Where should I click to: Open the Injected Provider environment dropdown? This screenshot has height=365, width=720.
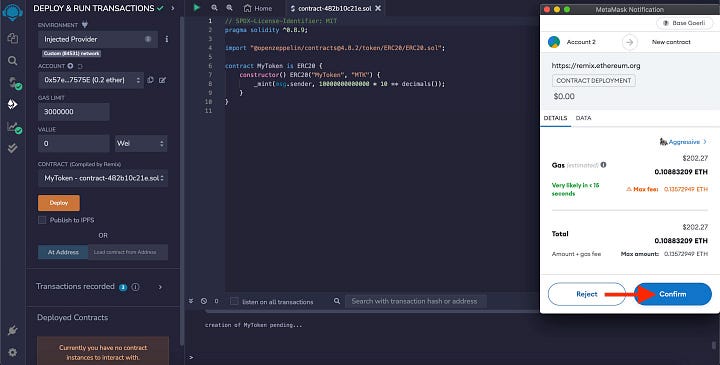pos(98,39)
